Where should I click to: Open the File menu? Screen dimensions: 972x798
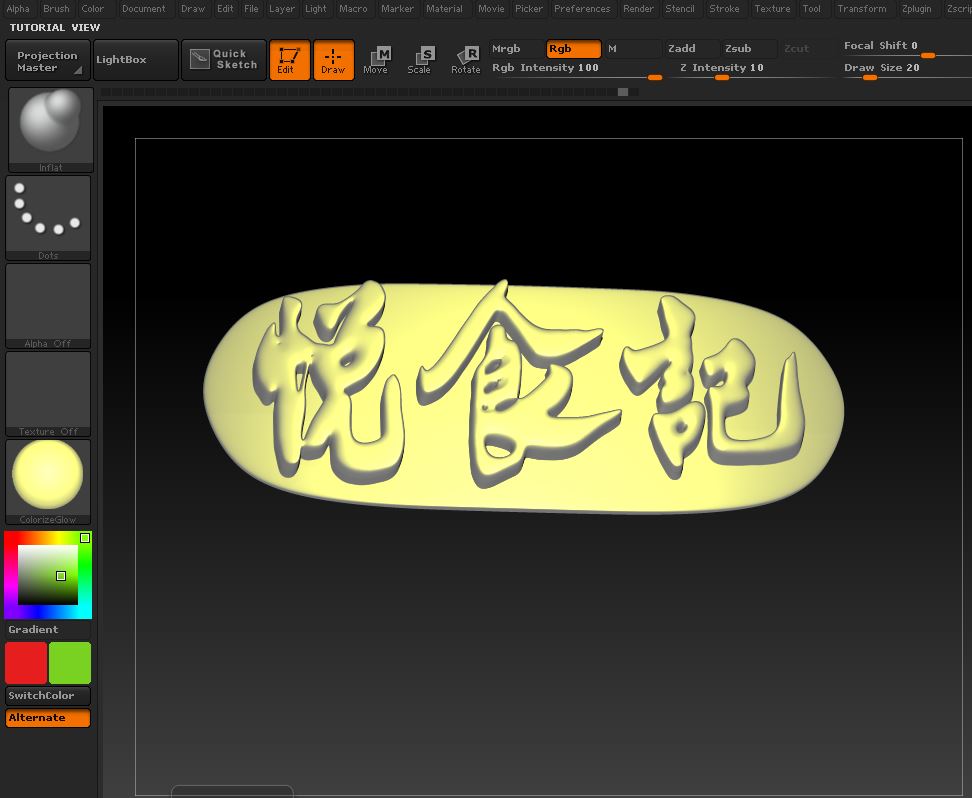point(251,9)
